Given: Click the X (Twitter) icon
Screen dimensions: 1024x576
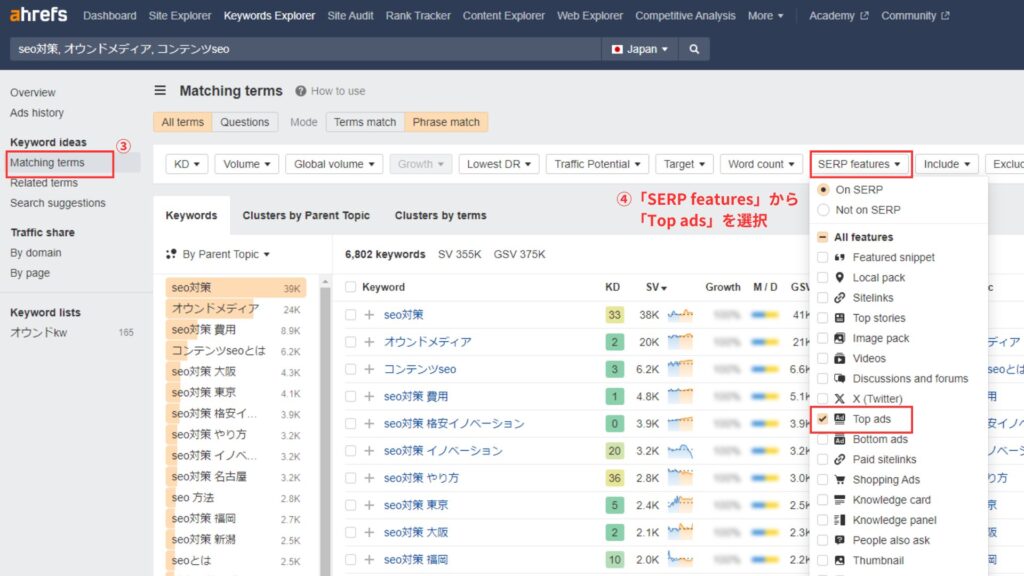Looking at the screenshot, I should (x=840, y=398).
